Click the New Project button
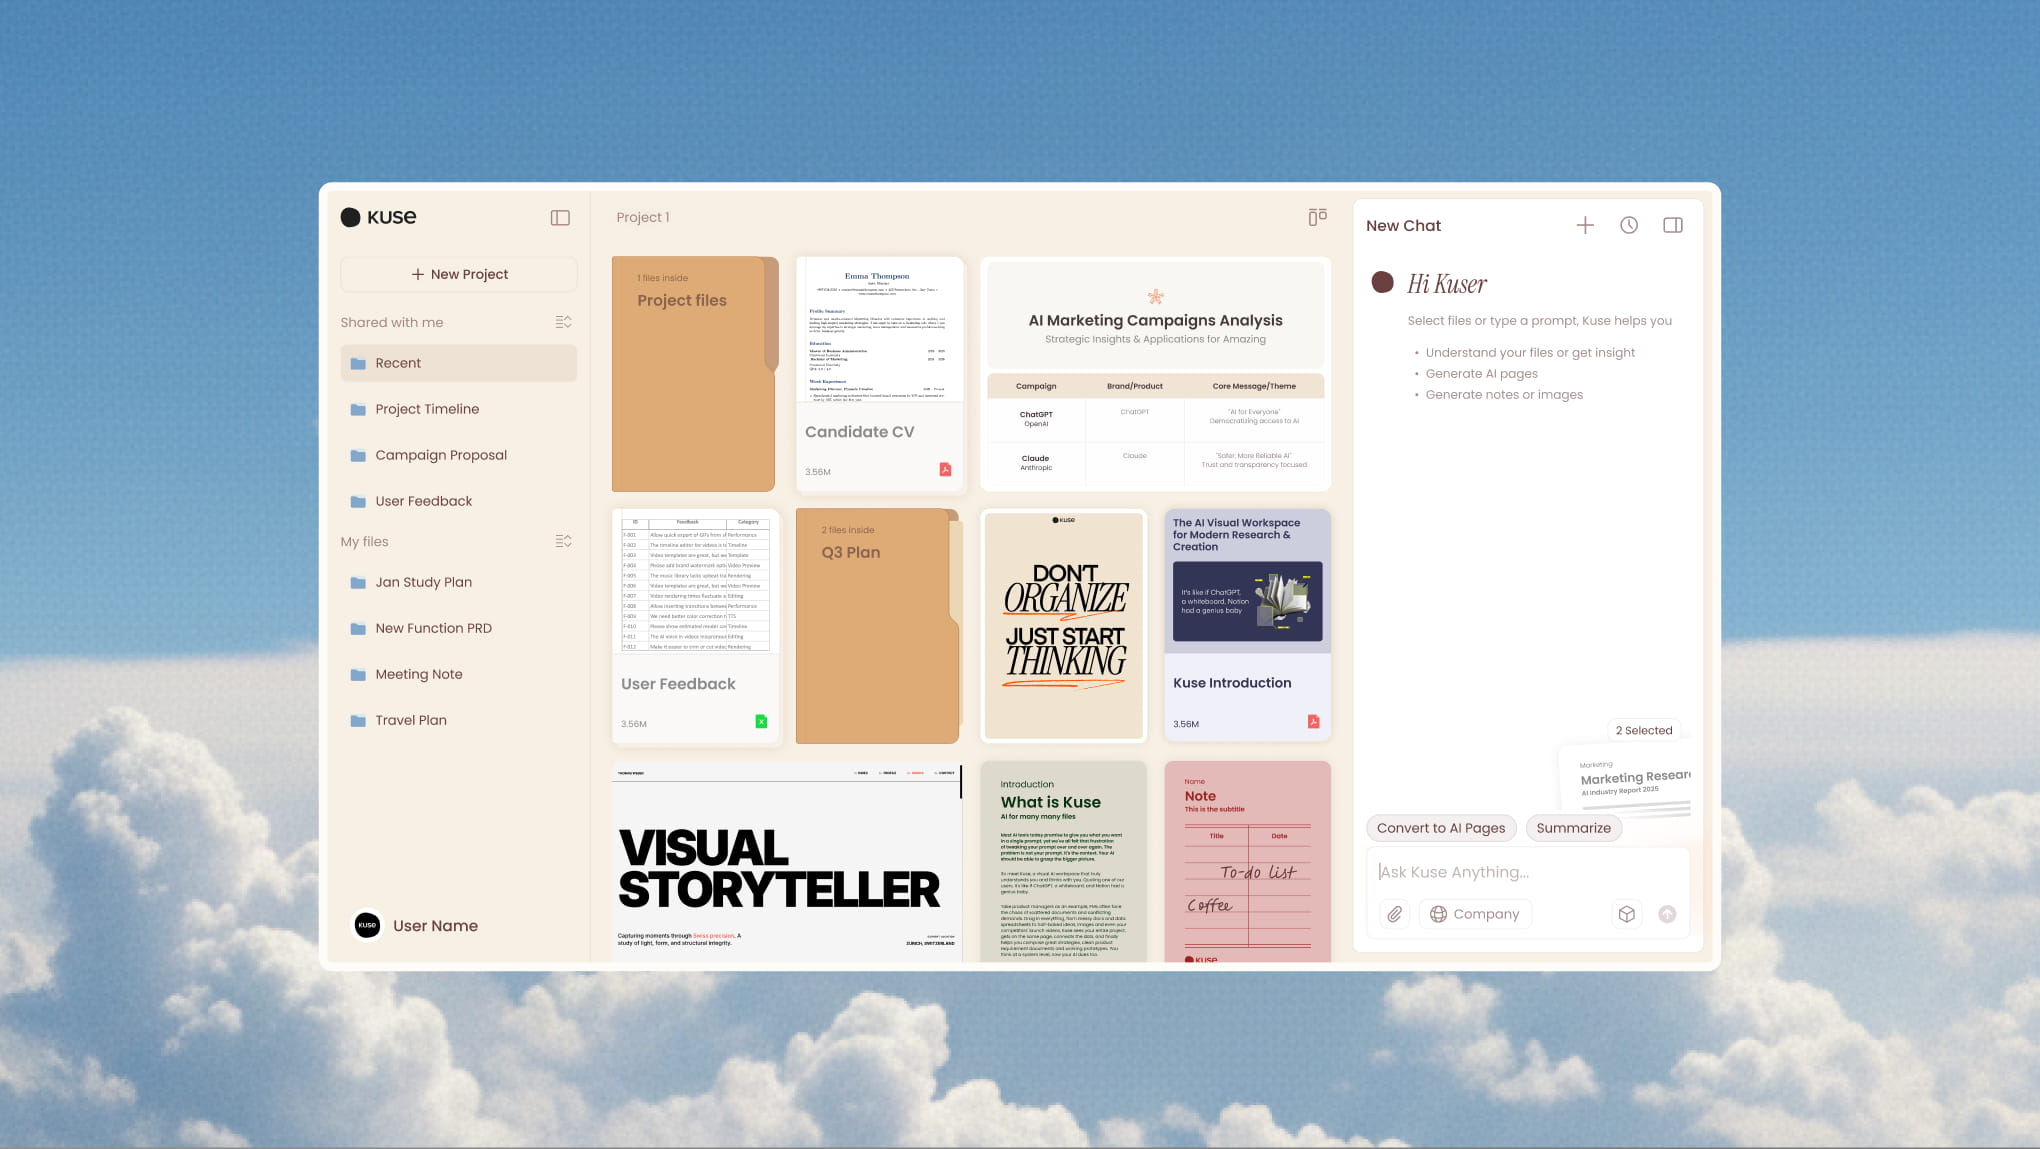2040x1149 pixels. pos(459,274)
